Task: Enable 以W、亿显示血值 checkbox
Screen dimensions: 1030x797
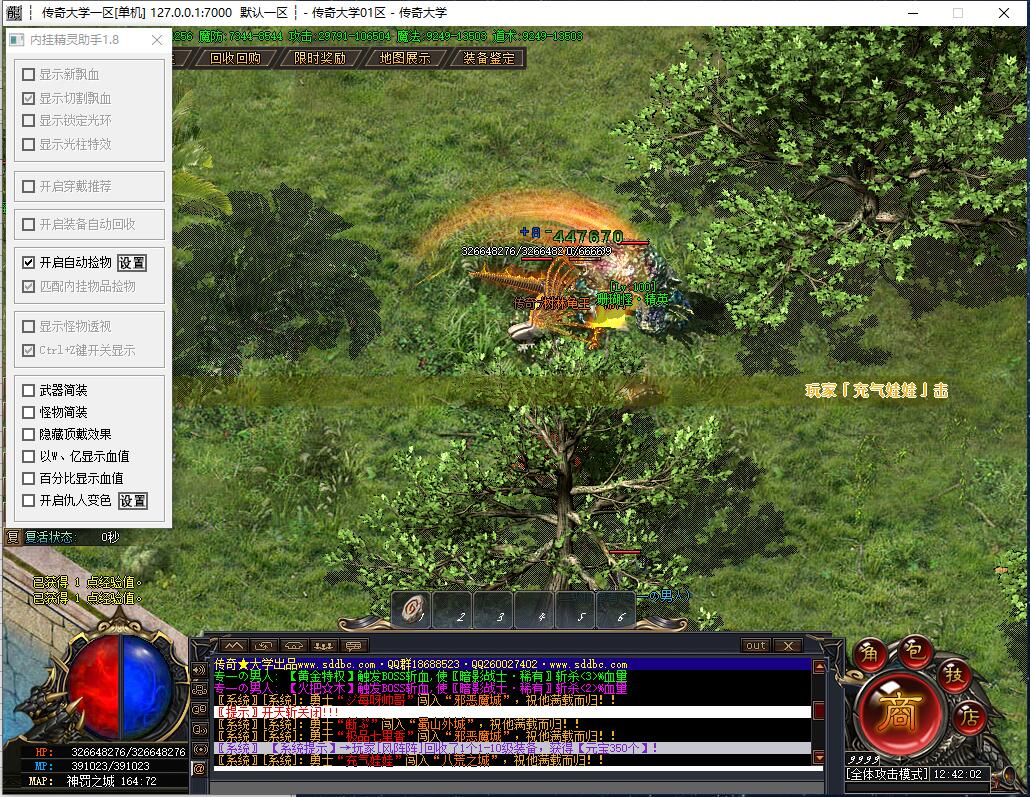Action: (28, 456)
